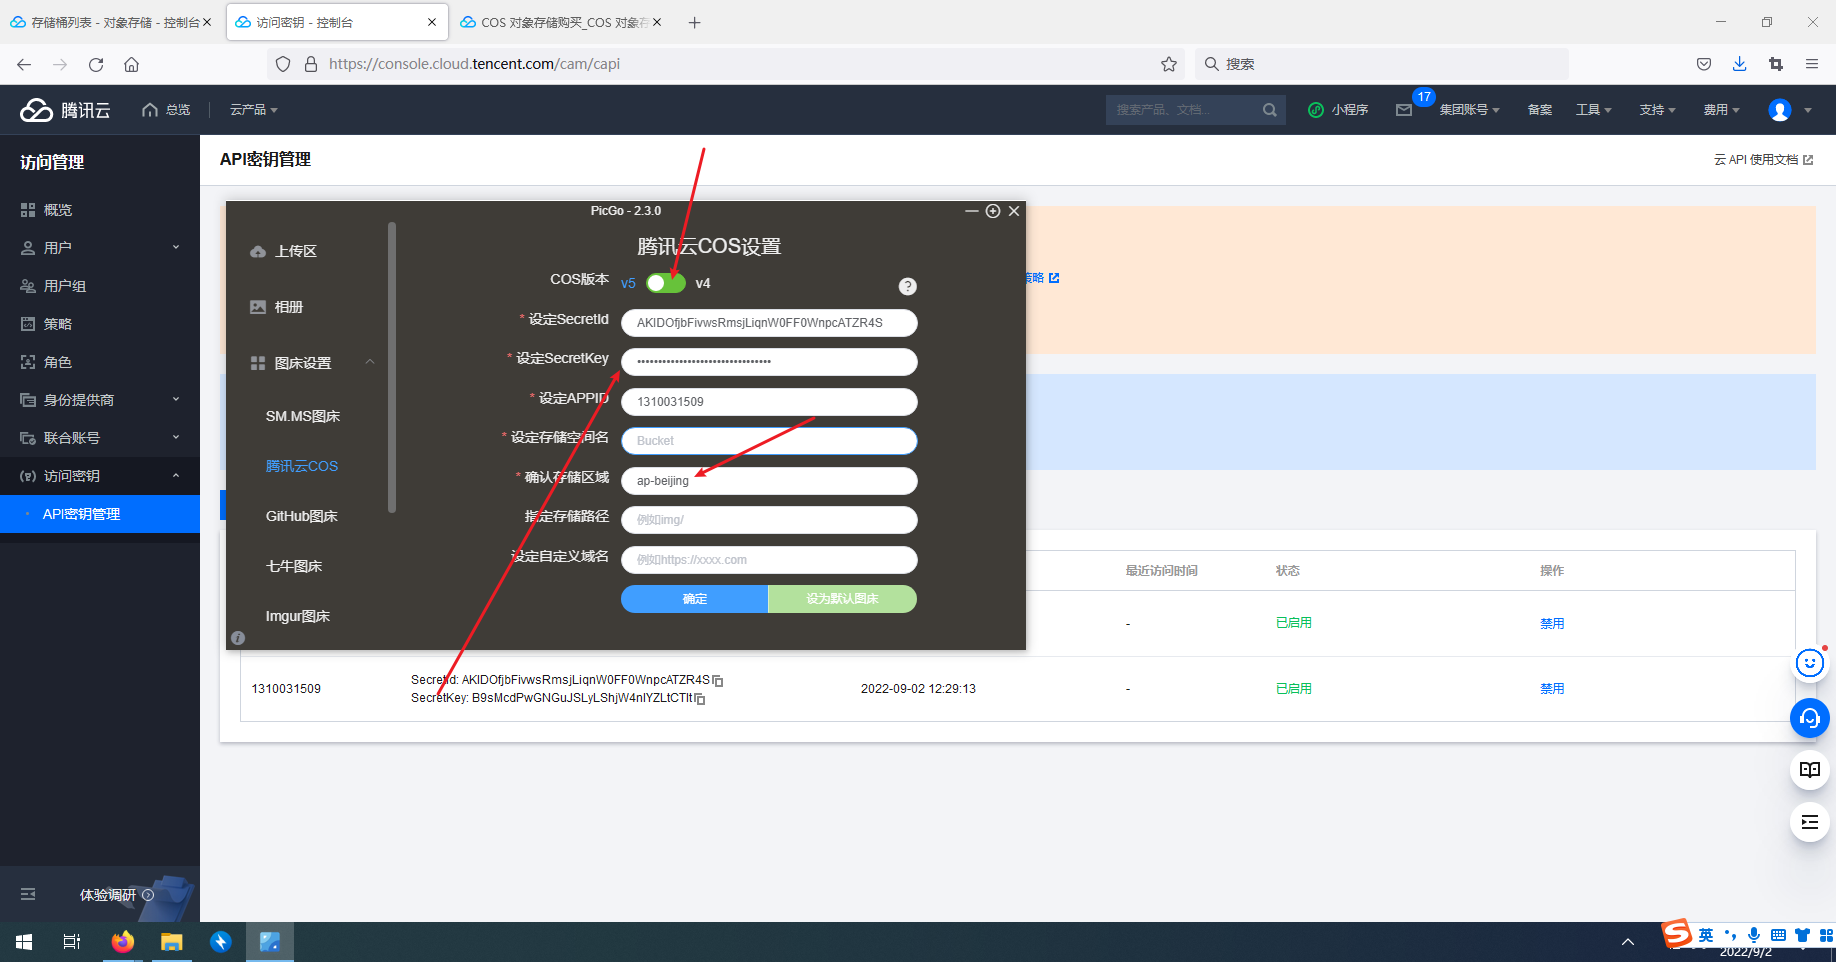The height and width of the screenshot is (962, 1836).
Task: Expand 身份提供商 sidebar section
Action: pos(100,400)
